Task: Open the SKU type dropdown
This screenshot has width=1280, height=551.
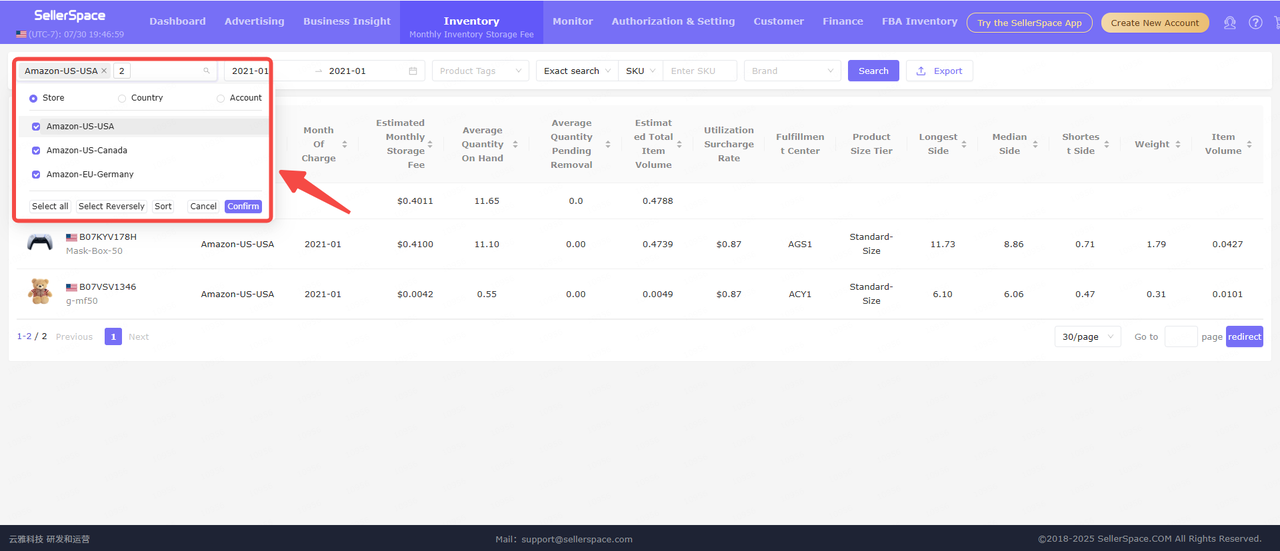Action: point(640,71)
